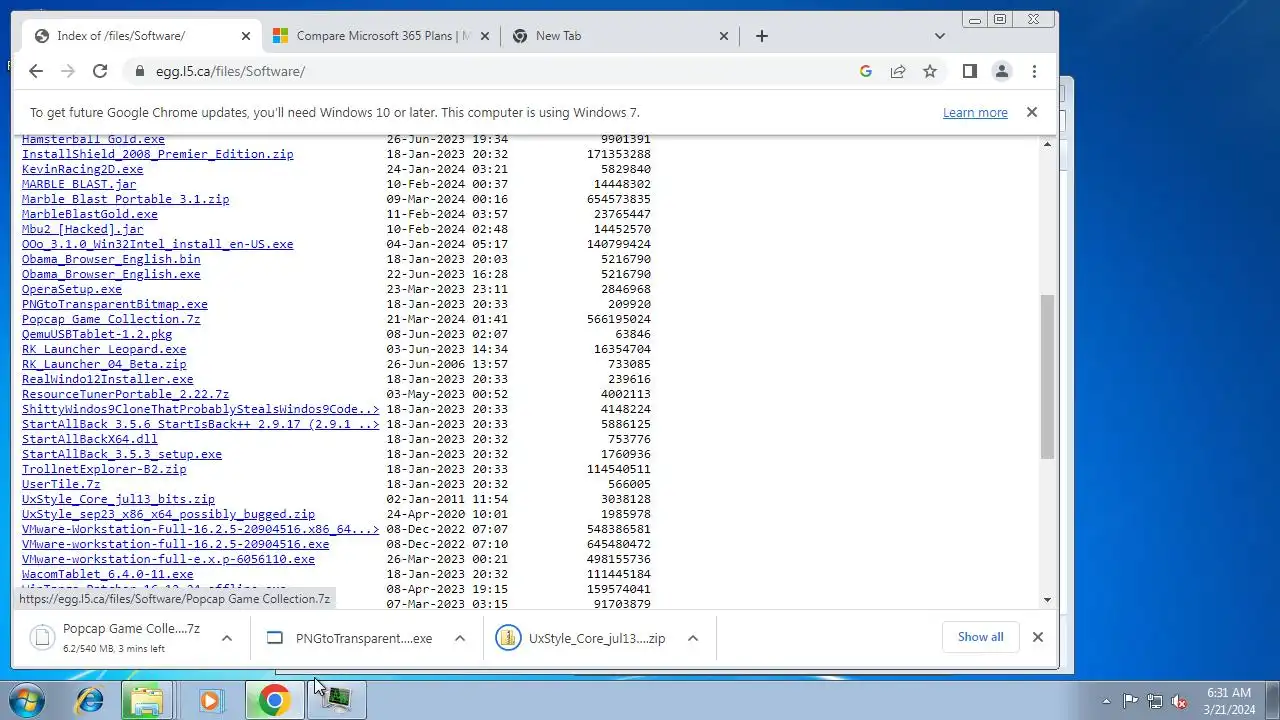Close the New Tab tab
The image size is (1280, 720).
[x=724, y=36]
